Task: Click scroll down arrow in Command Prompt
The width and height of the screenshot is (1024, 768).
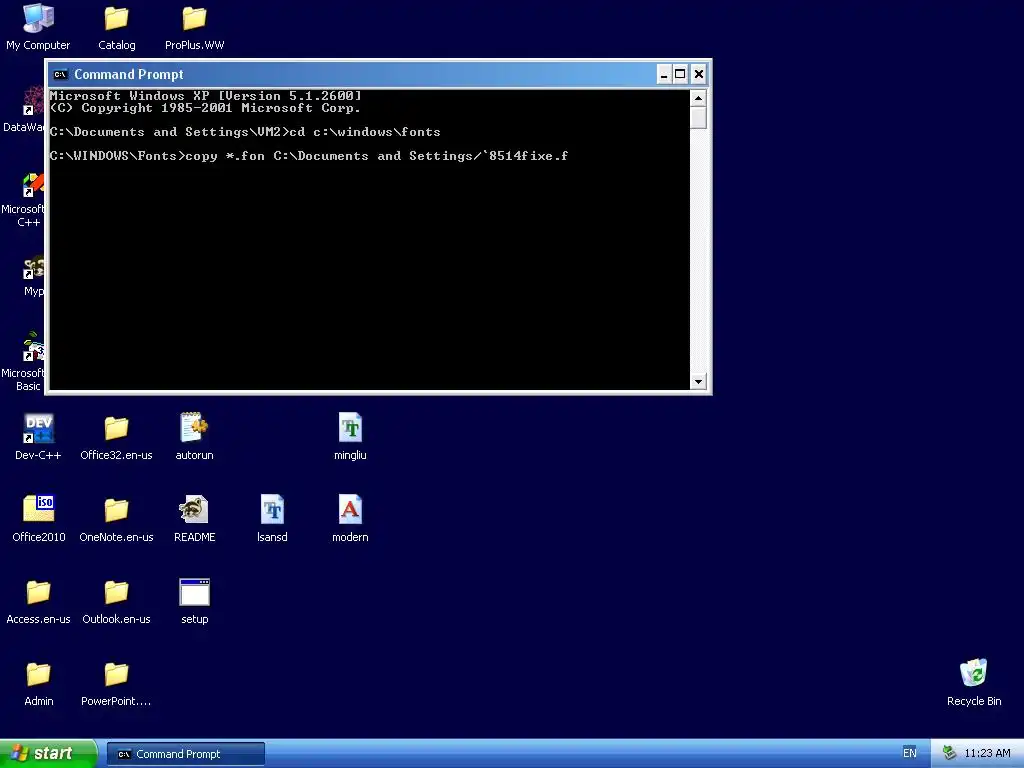Action: [x=698, y=381]
